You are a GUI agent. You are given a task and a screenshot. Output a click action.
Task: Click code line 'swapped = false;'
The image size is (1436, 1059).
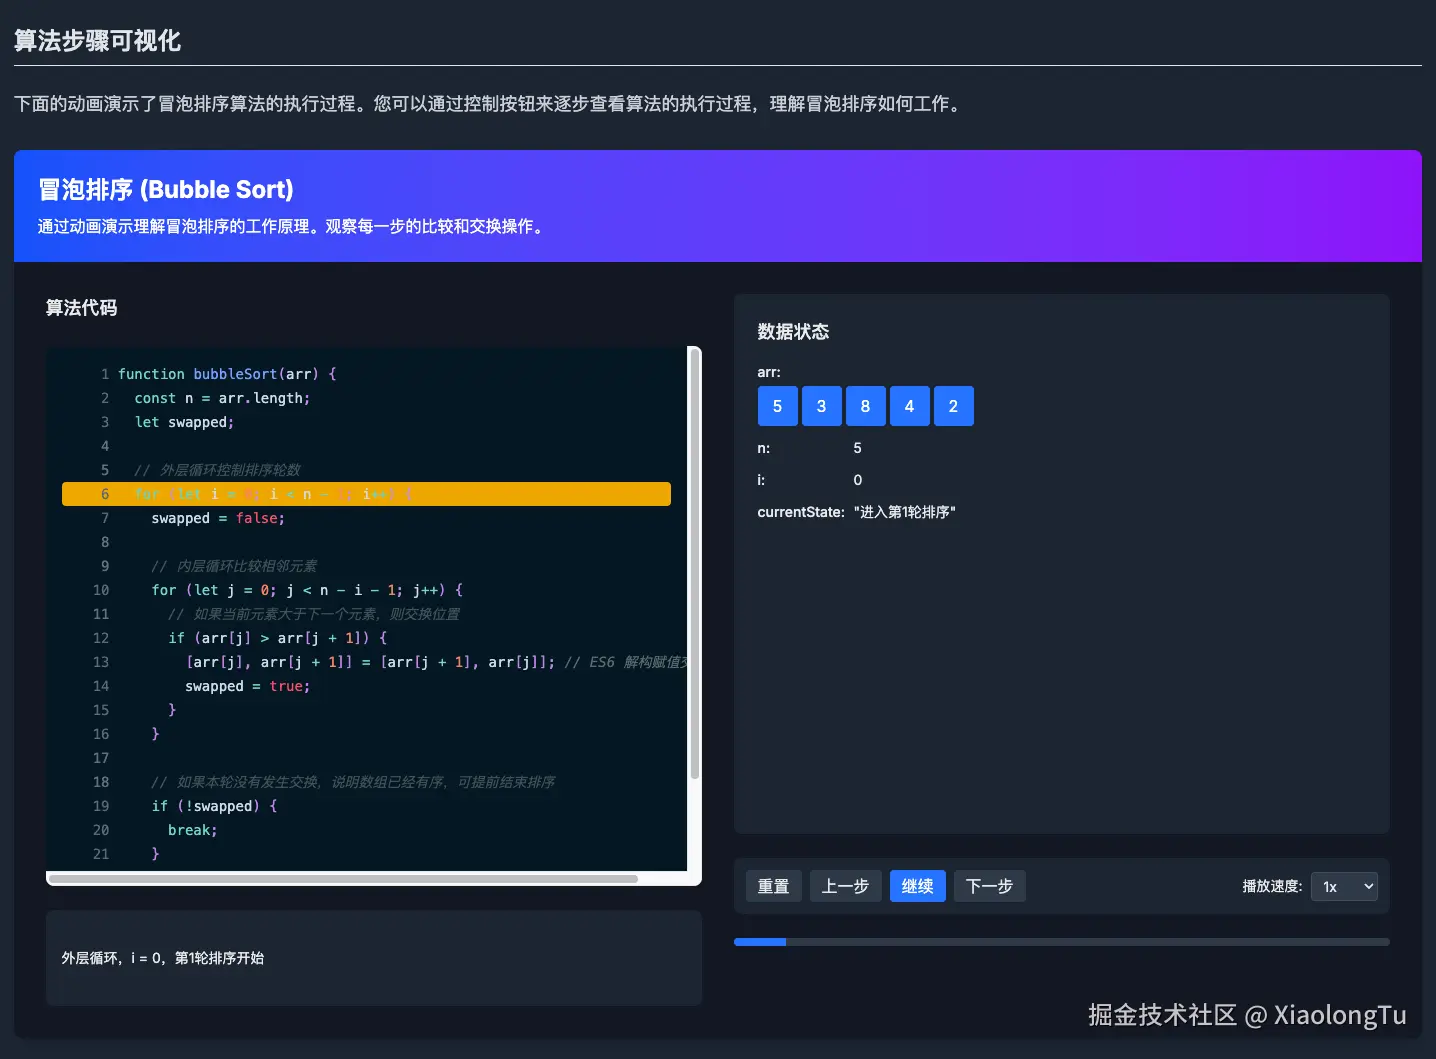(218, 518)
